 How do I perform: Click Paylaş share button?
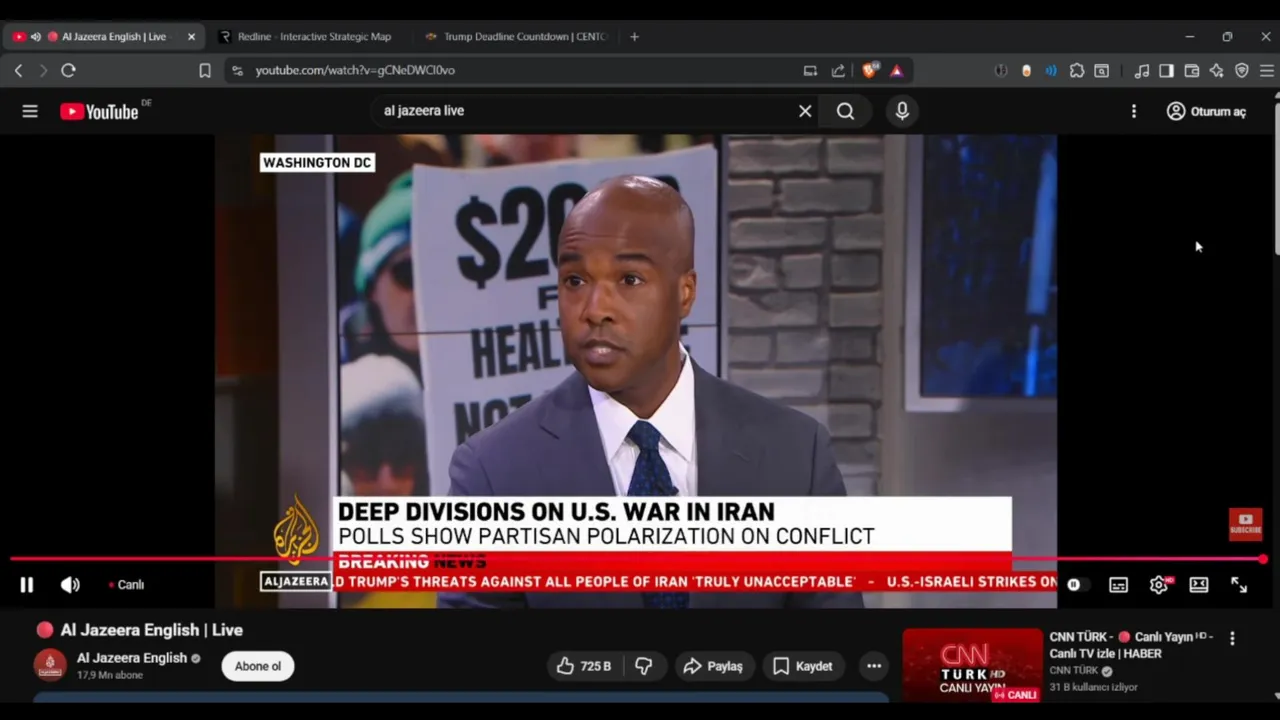(713, 666)
